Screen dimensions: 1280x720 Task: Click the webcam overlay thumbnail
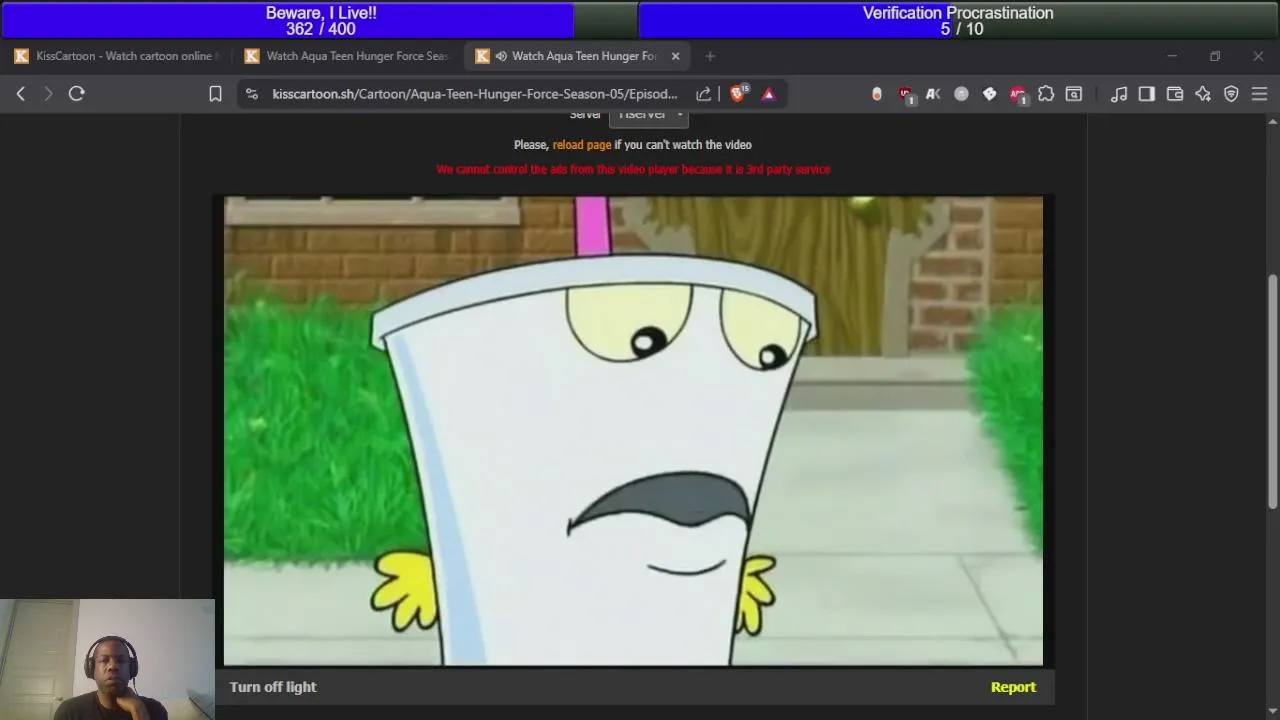[107, 660]
